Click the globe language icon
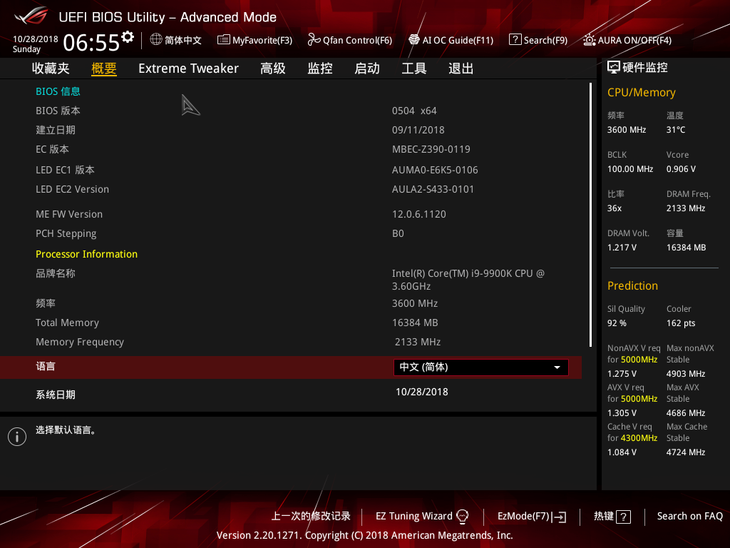This screenshot has width=730, height=548. tap(156, 40)
